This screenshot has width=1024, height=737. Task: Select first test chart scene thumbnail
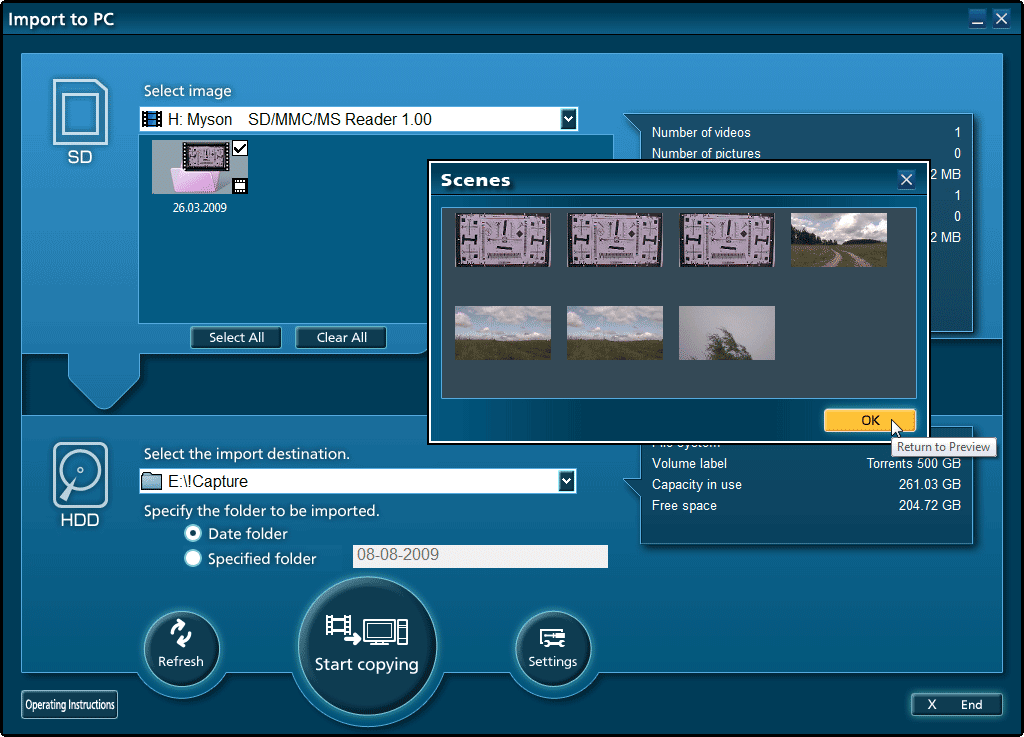503,240
